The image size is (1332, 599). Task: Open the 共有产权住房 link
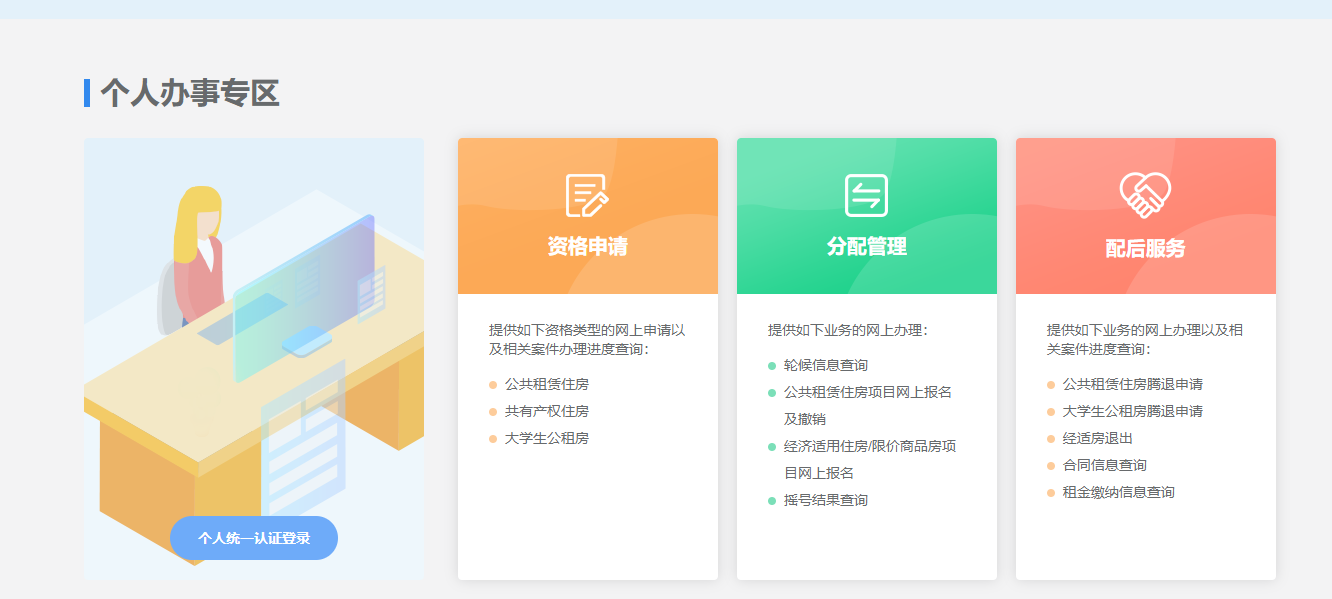point(546,411)
